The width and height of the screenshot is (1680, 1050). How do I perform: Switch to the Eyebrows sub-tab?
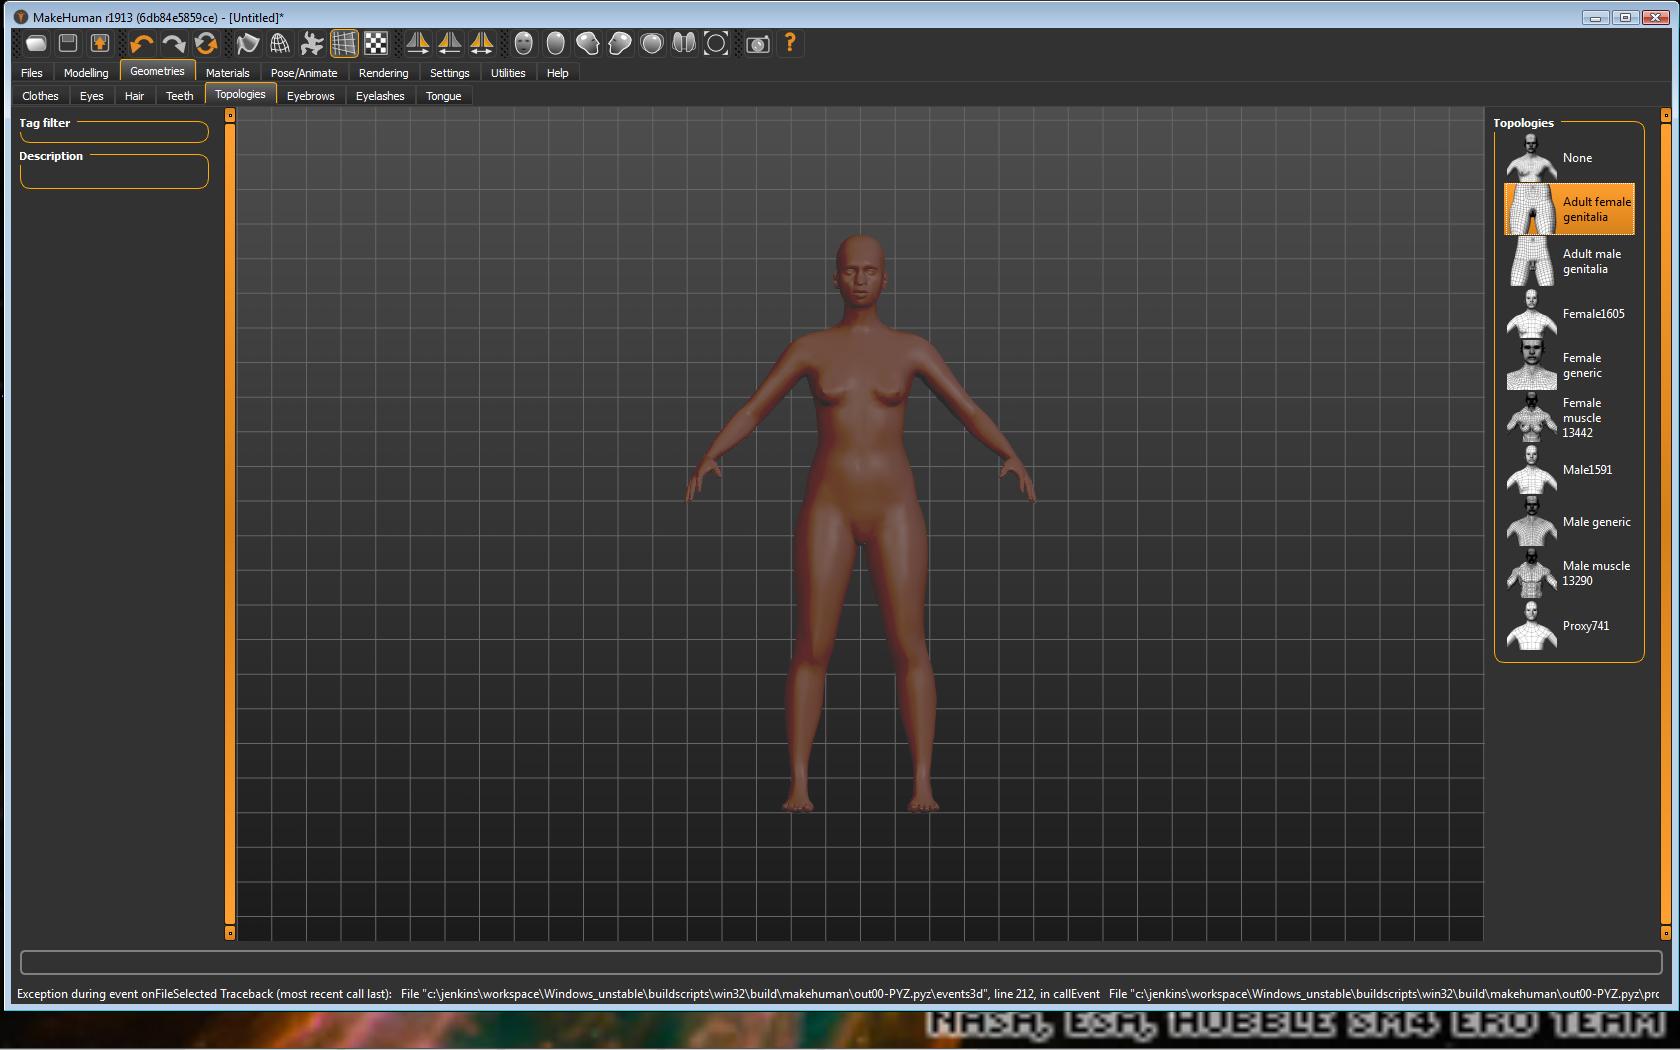tap(311, 96)
